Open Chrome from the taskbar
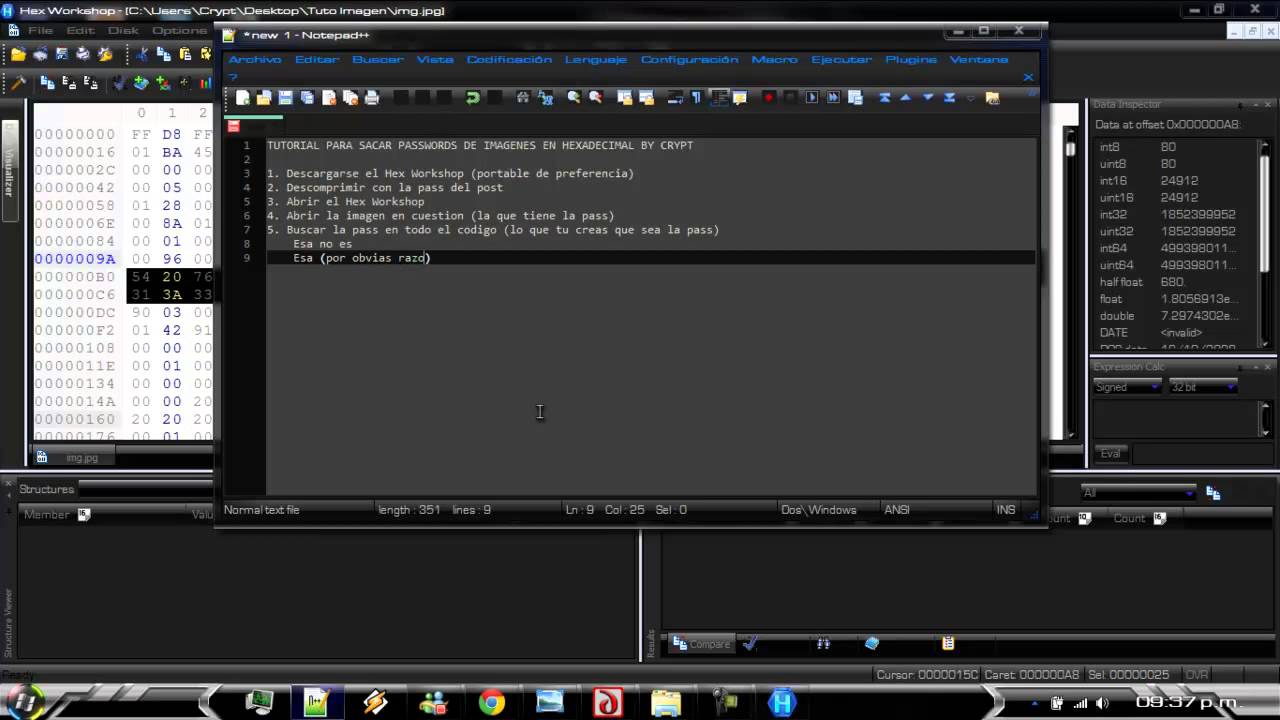Screen dimensions: 1280x720 (491, 703)
